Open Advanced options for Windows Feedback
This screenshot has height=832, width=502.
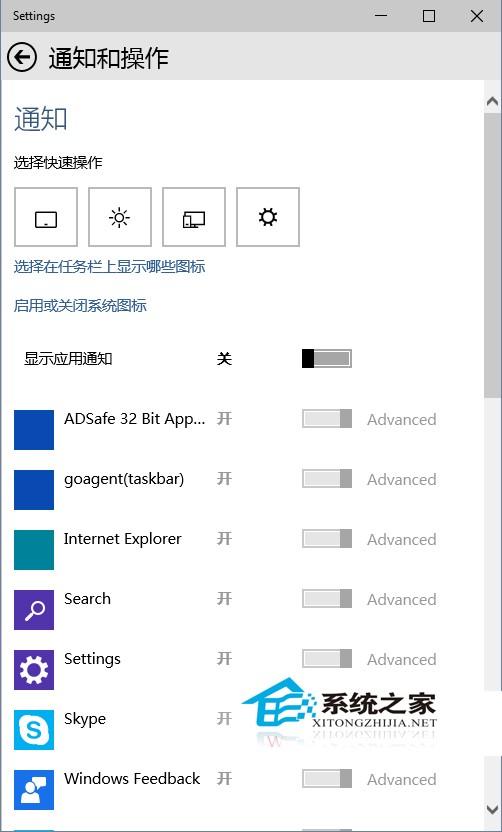point(402,779)
